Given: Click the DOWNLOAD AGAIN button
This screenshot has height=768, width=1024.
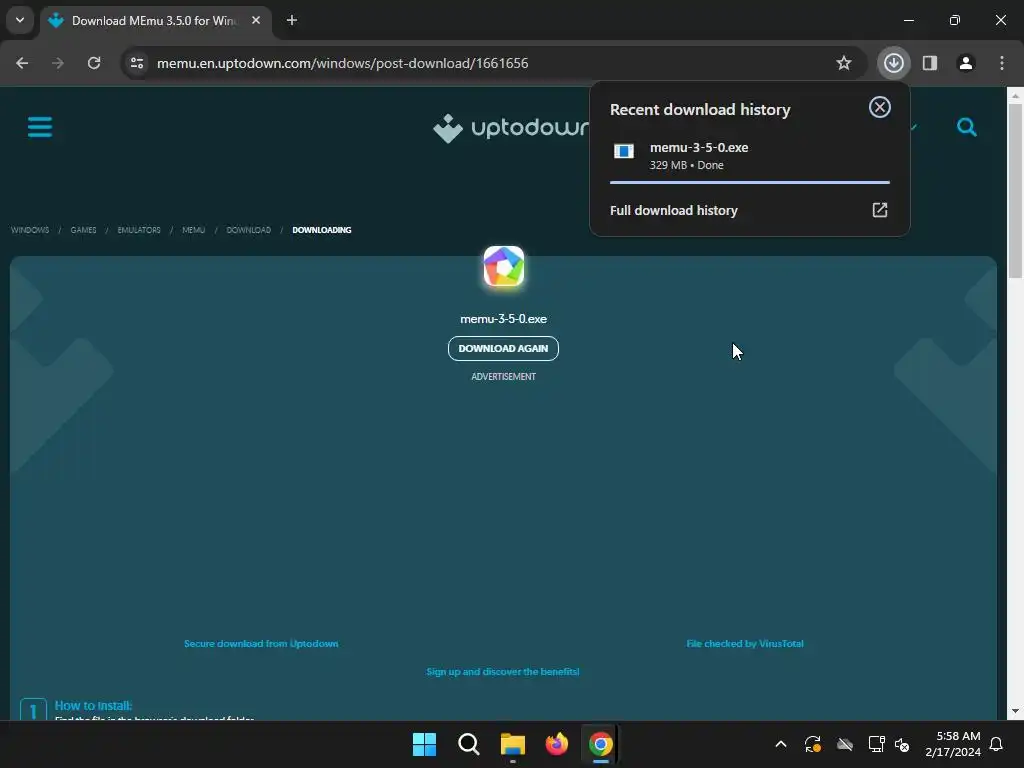Looking at the screenshot, I should (504, 348).
